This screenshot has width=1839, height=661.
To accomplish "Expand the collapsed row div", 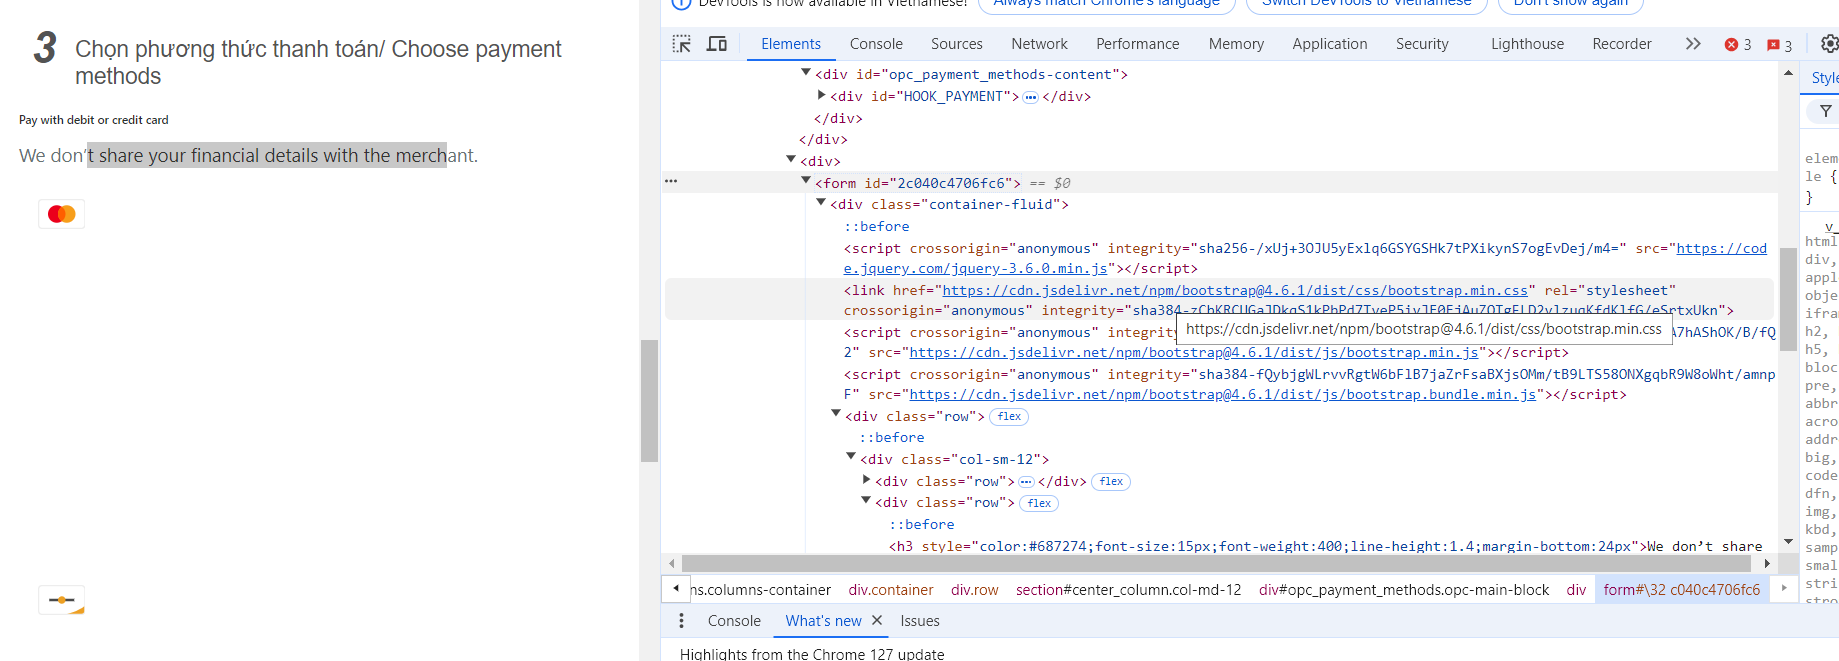I will tap(866, 480).
